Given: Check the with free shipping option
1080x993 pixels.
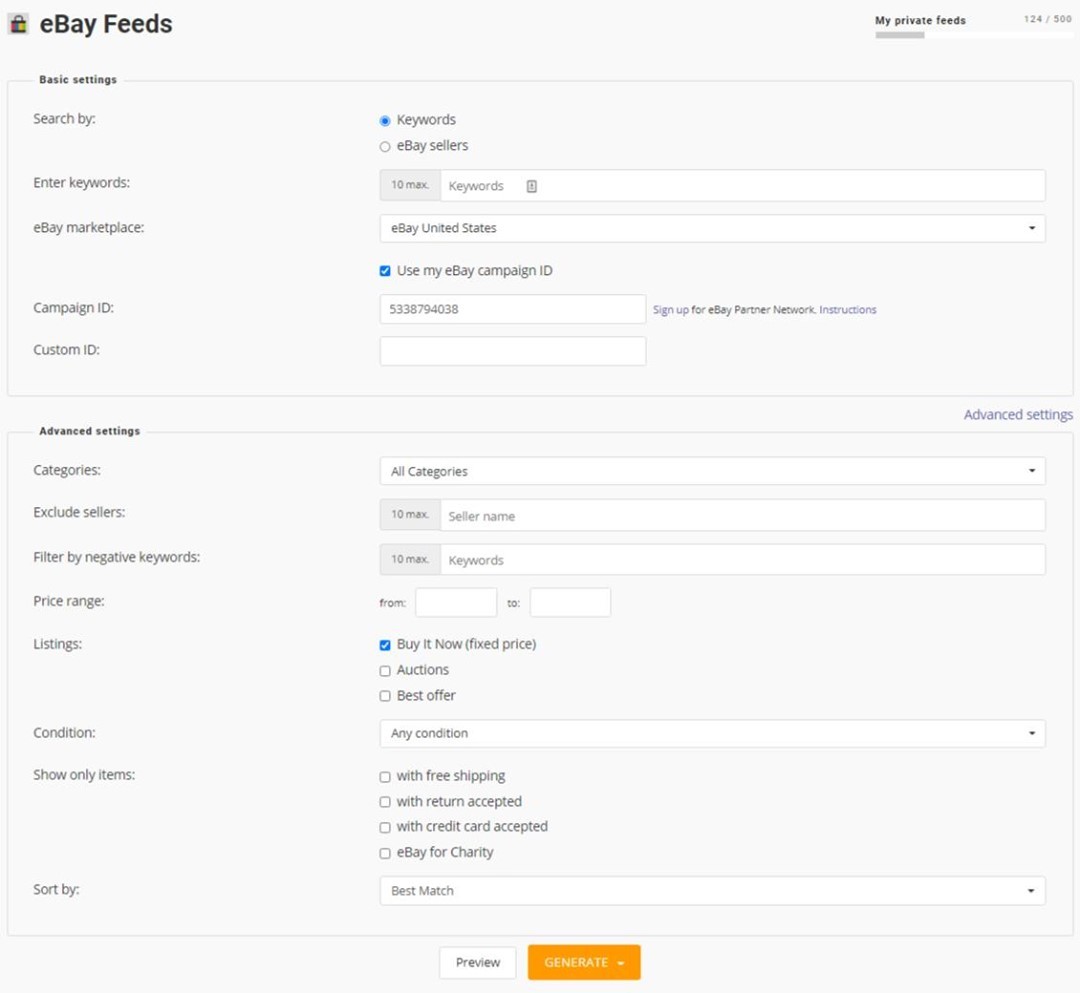Looking at the screenshot, I should coord(385,777).
